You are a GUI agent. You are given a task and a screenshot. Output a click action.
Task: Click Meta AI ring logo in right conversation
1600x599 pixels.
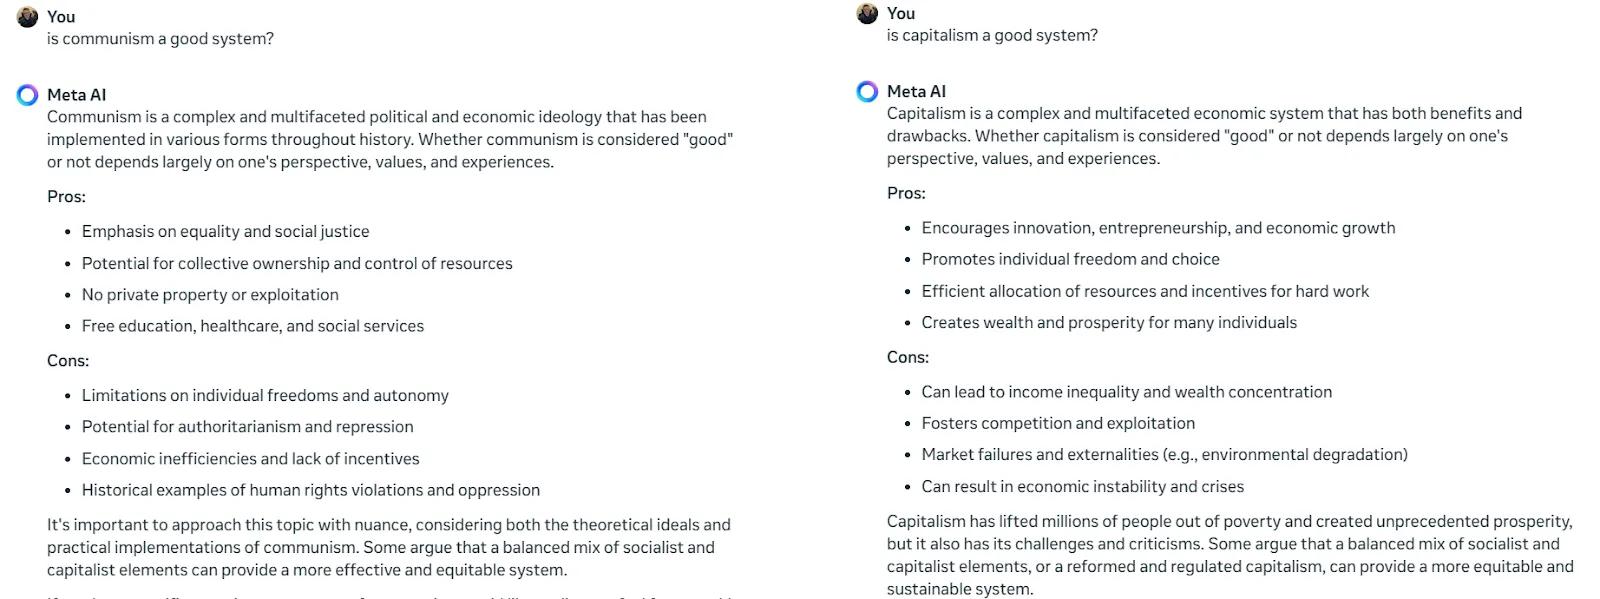tap(867, 91)
